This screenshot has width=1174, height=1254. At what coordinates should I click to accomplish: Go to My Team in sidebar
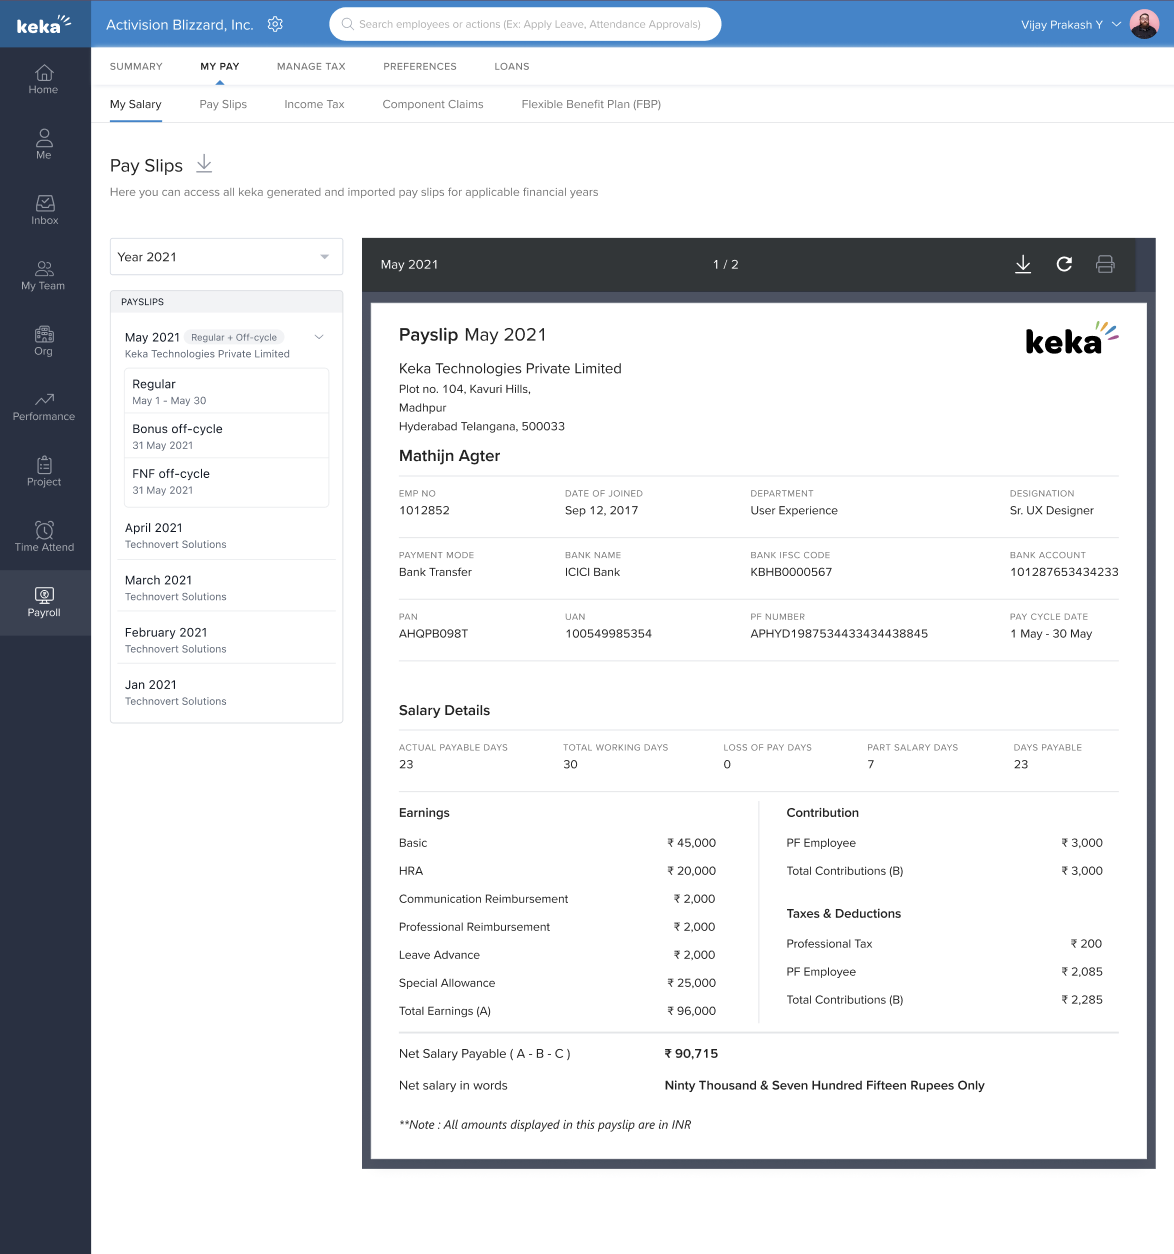44,275
